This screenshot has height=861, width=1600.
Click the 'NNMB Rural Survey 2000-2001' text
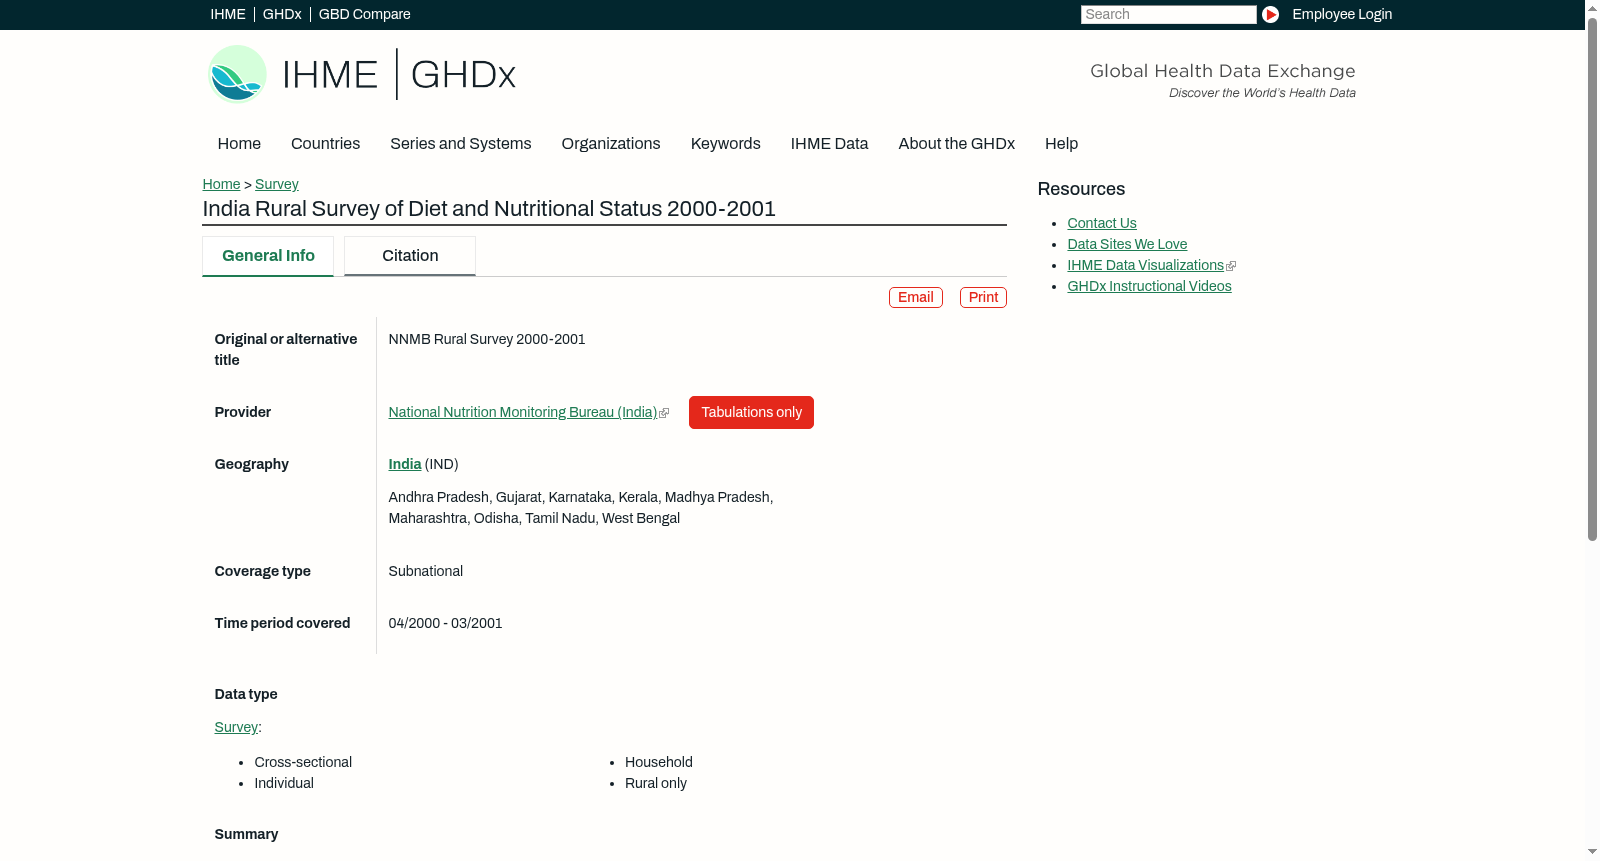pyautogui.click(x=487, y=339)
